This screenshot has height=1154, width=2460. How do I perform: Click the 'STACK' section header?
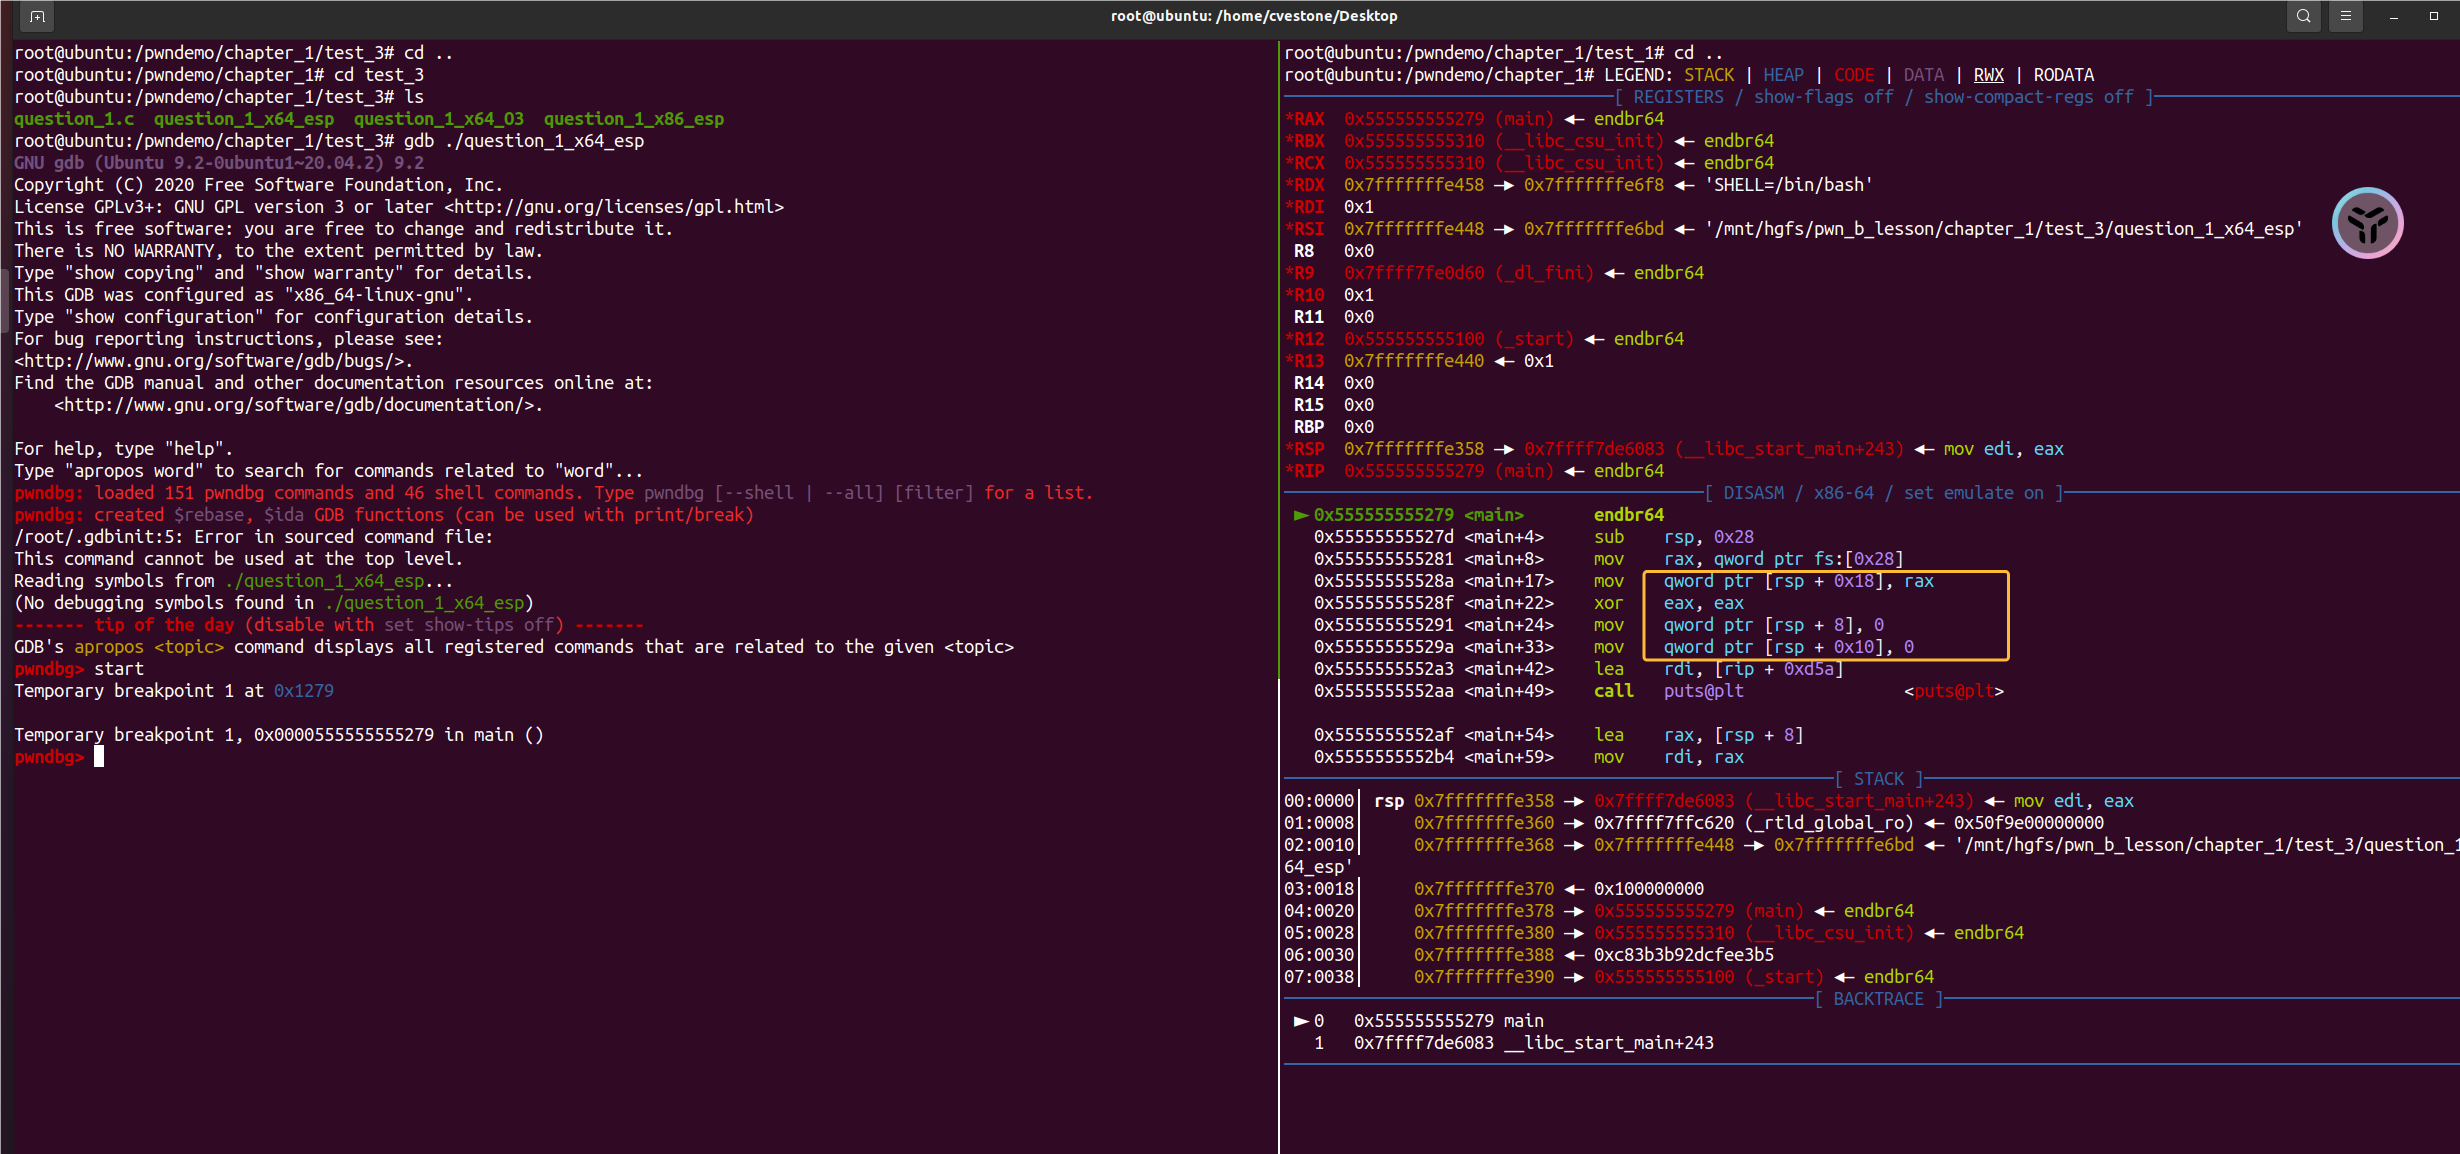[1879, 779]
